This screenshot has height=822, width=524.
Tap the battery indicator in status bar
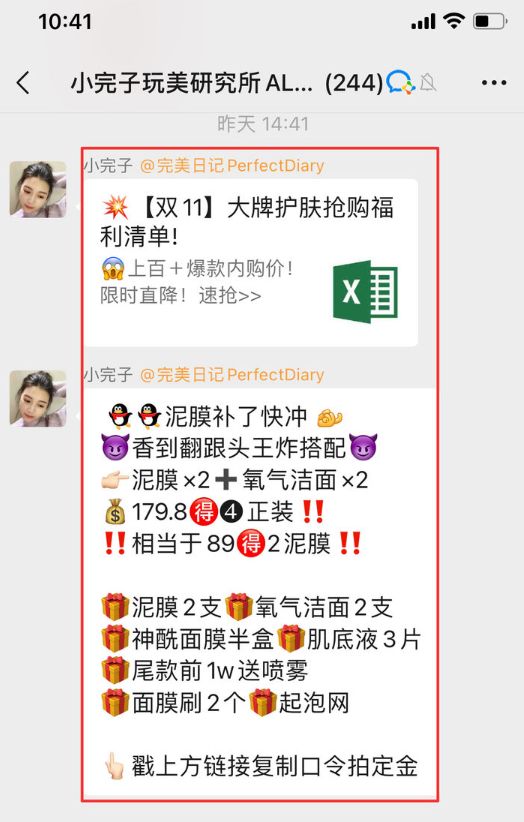click(490, 21)
